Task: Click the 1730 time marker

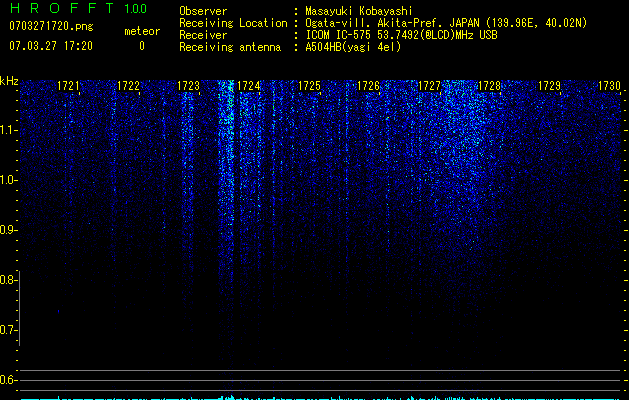Action: pyautogui.click(x=609, y=85)
